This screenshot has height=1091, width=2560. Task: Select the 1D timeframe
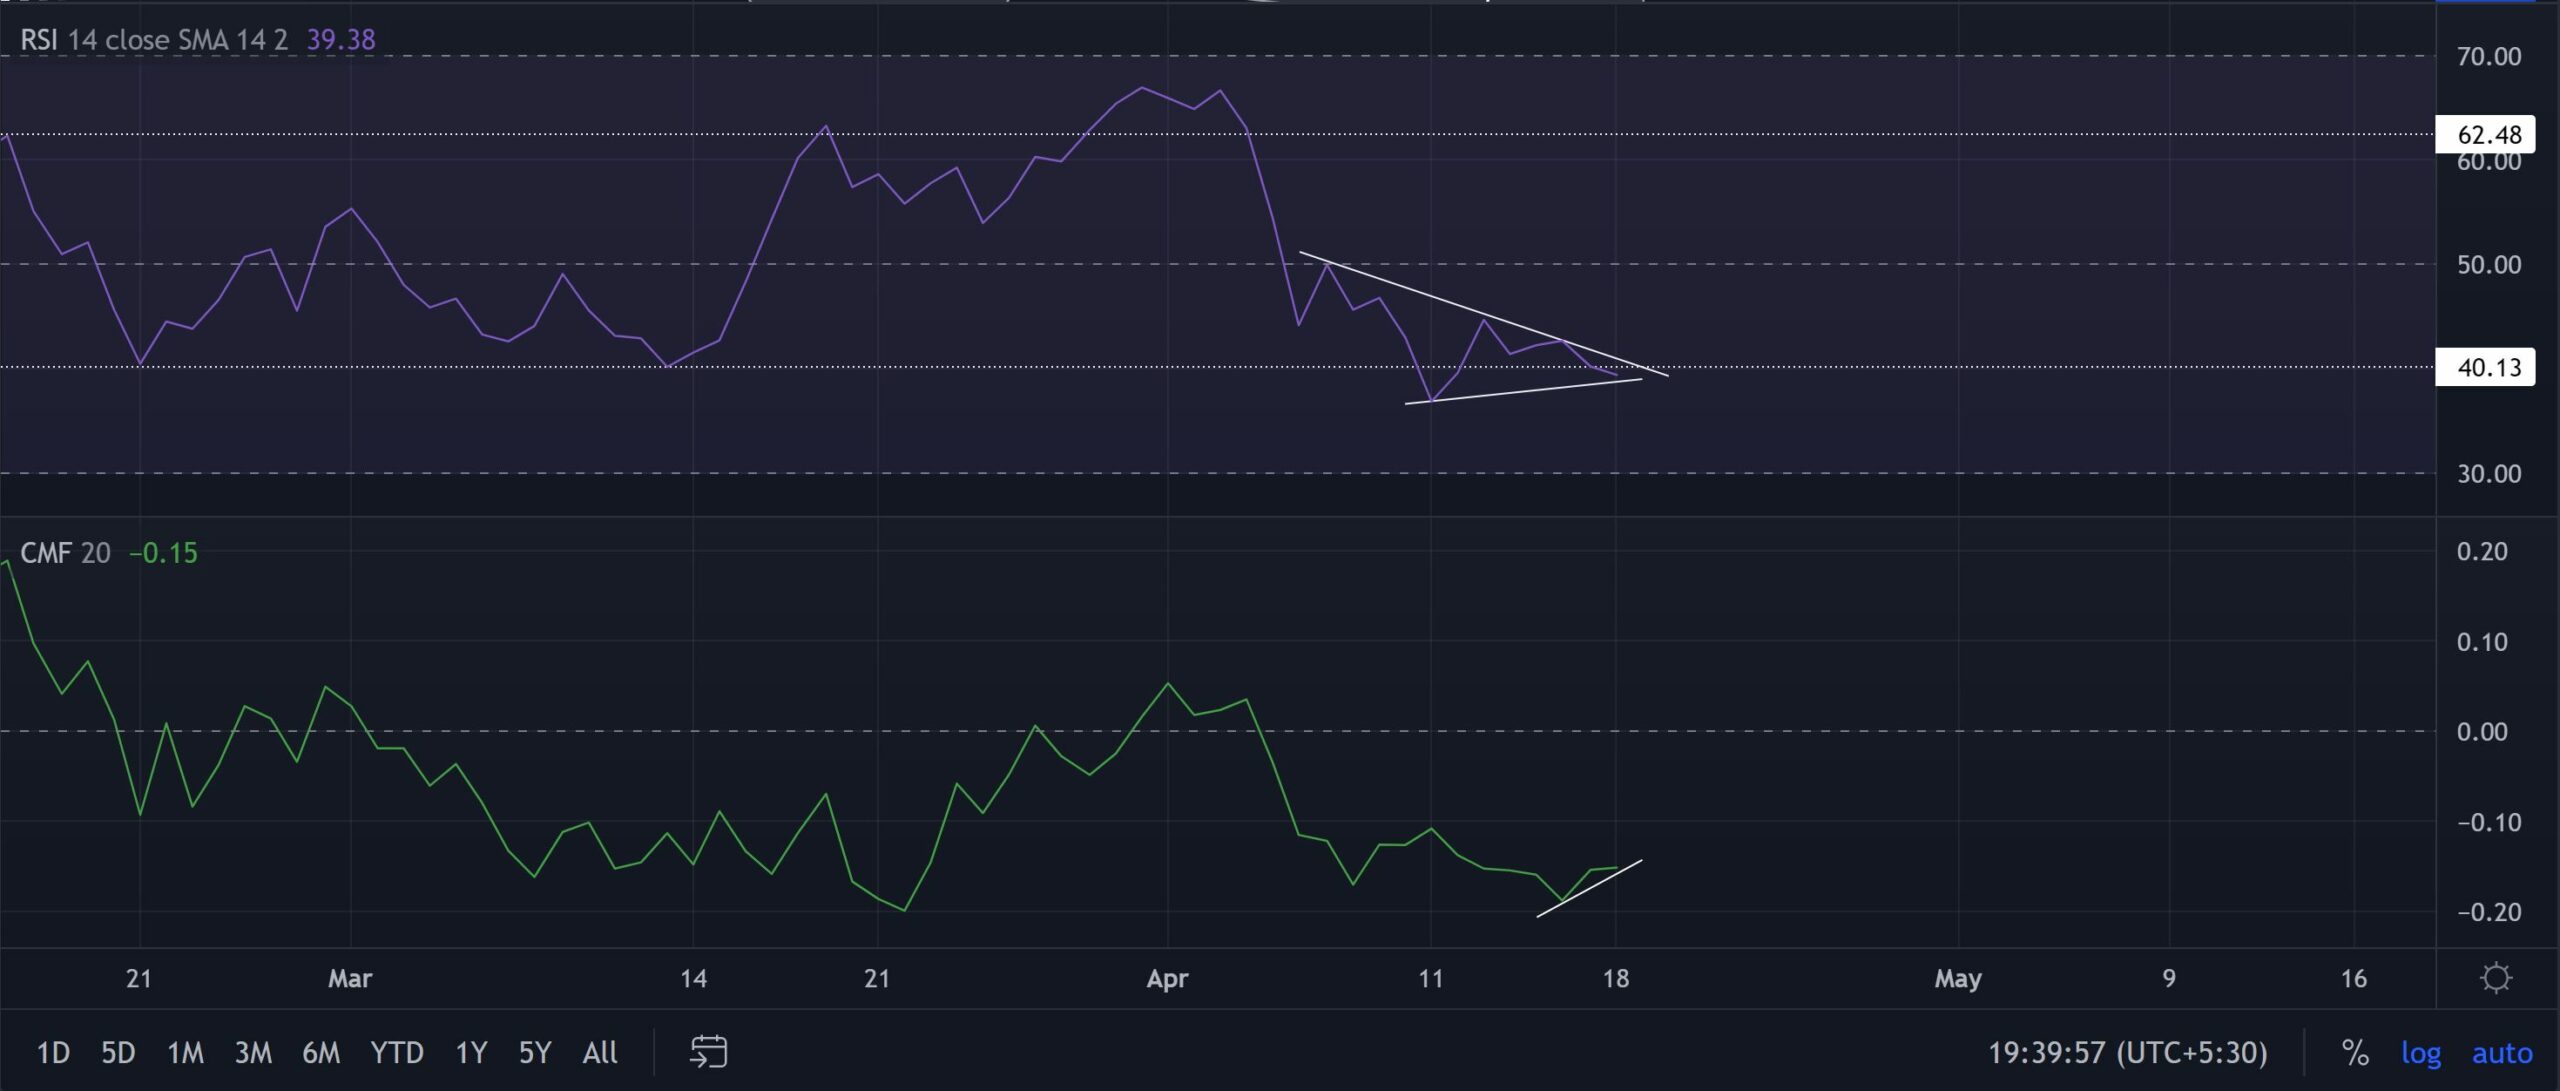pyautogui.click(x=55, y=1053)
